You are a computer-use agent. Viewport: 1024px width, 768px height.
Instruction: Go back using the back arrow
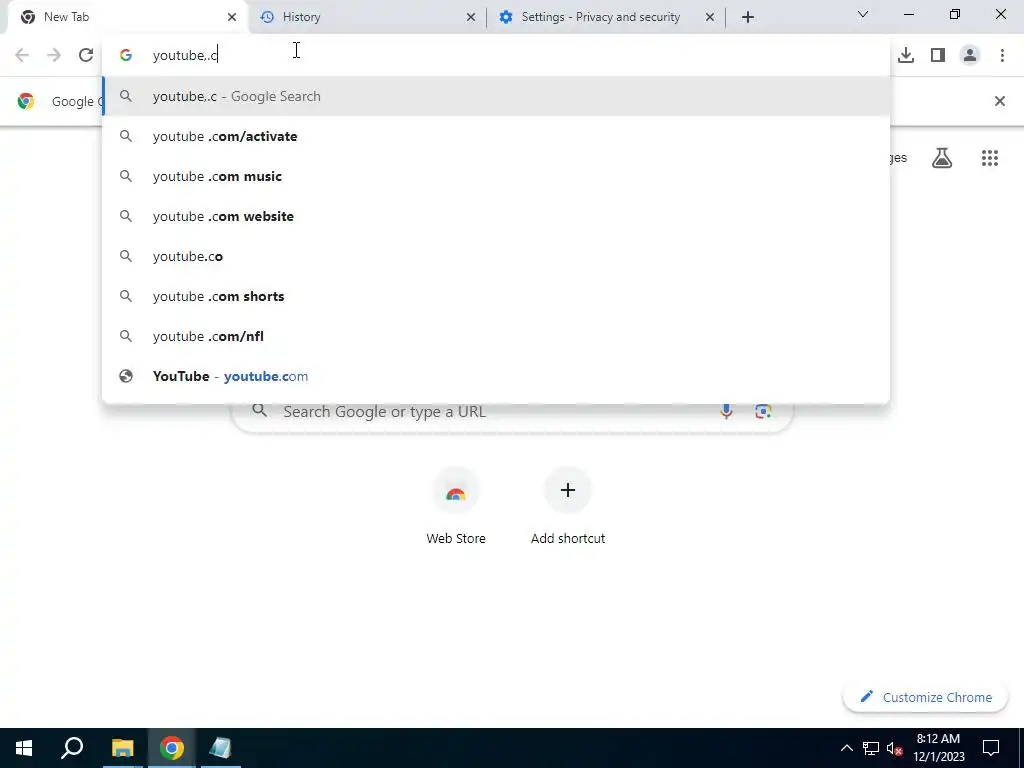pyautogui.click(x=22, y=56)
